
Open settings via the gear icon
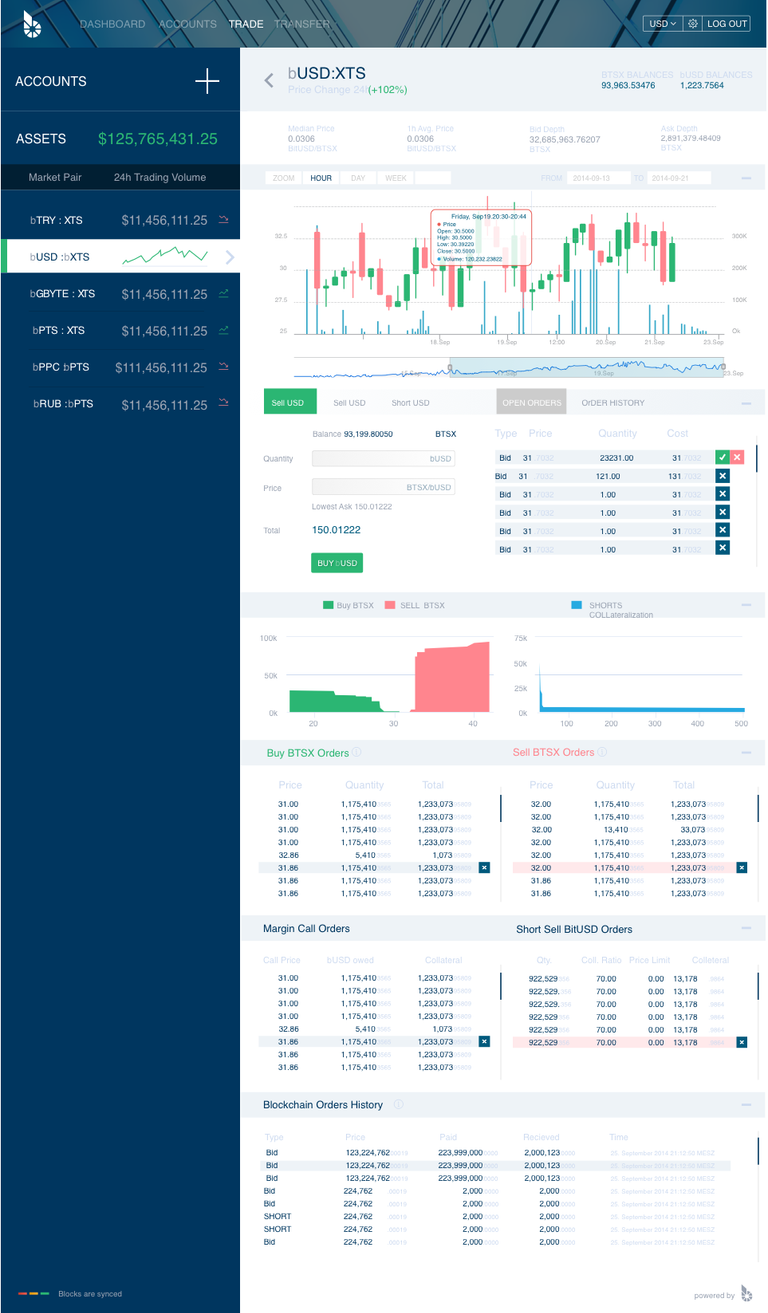(692, 23)
